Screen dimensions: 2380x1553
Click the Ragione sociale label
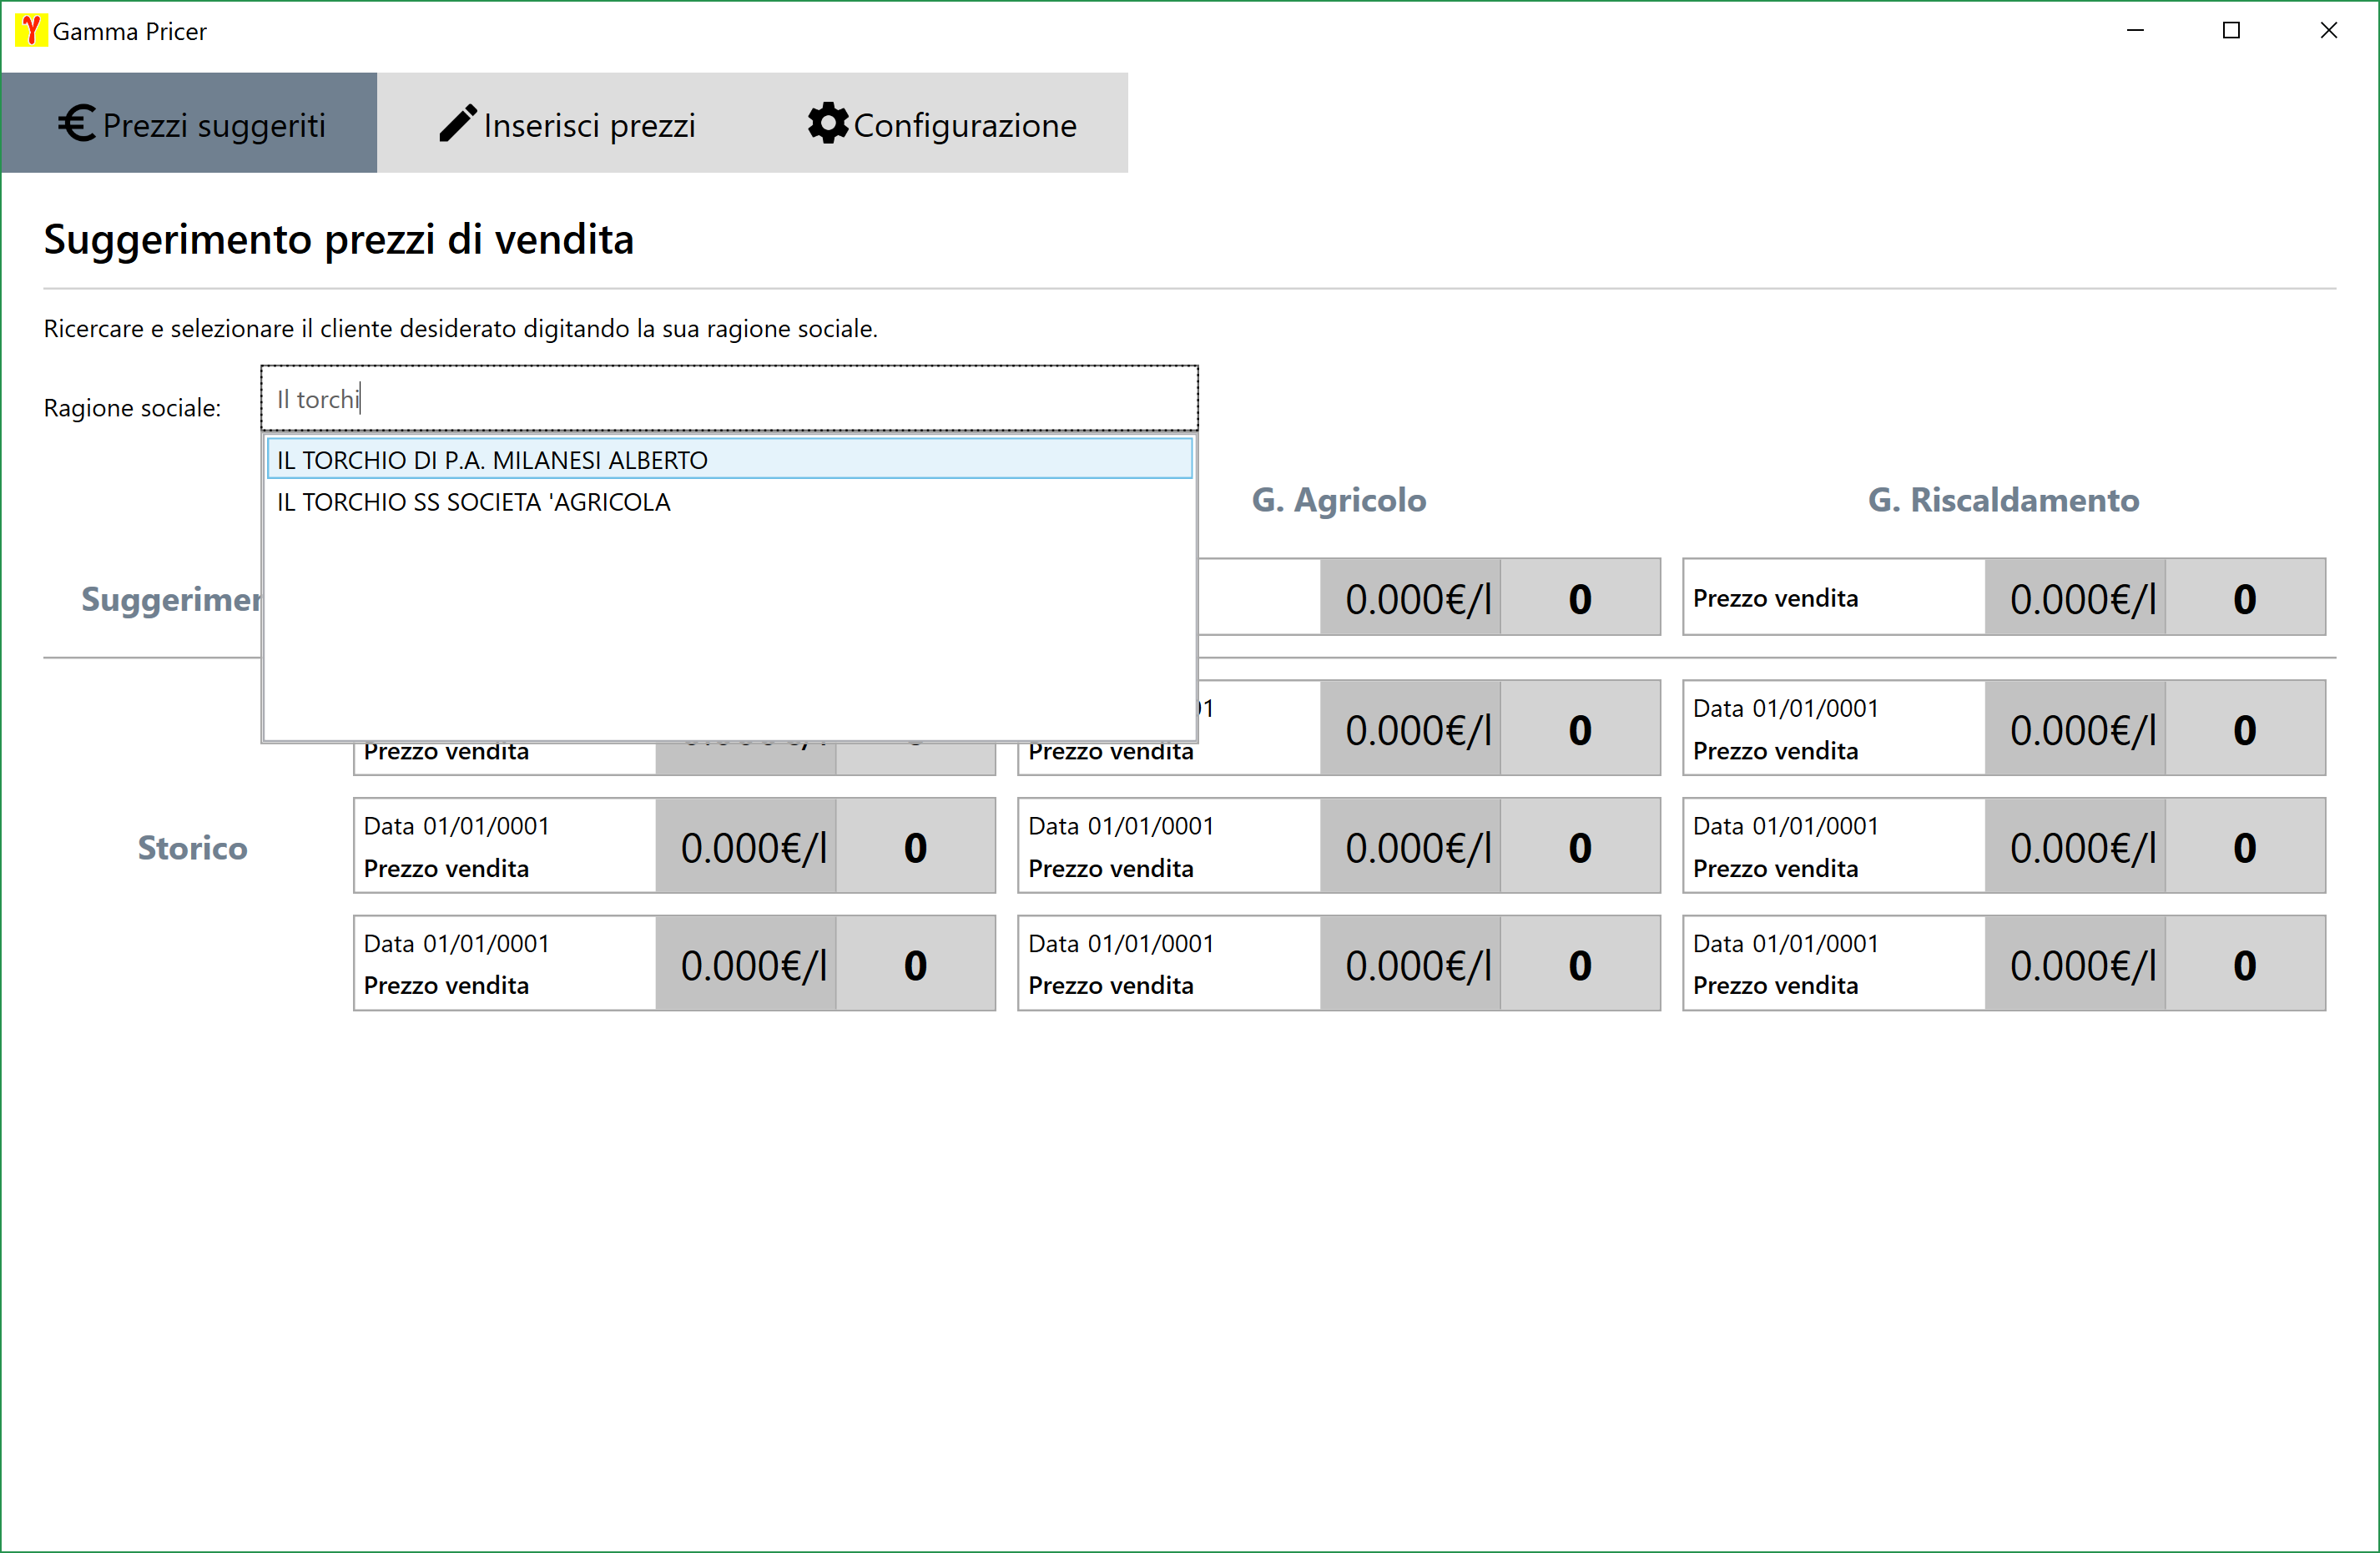tap(132, 408)
